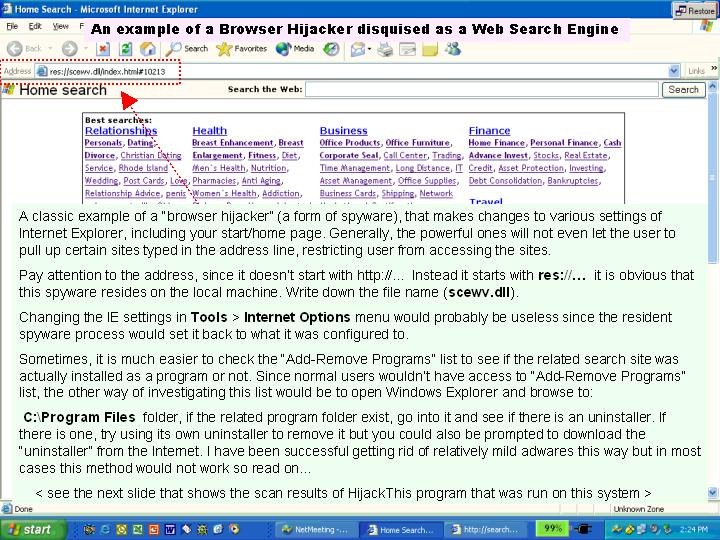This screenshot has width=720, height=540.
Task: Open the Relationships category link
Action: tap(121, 130)
